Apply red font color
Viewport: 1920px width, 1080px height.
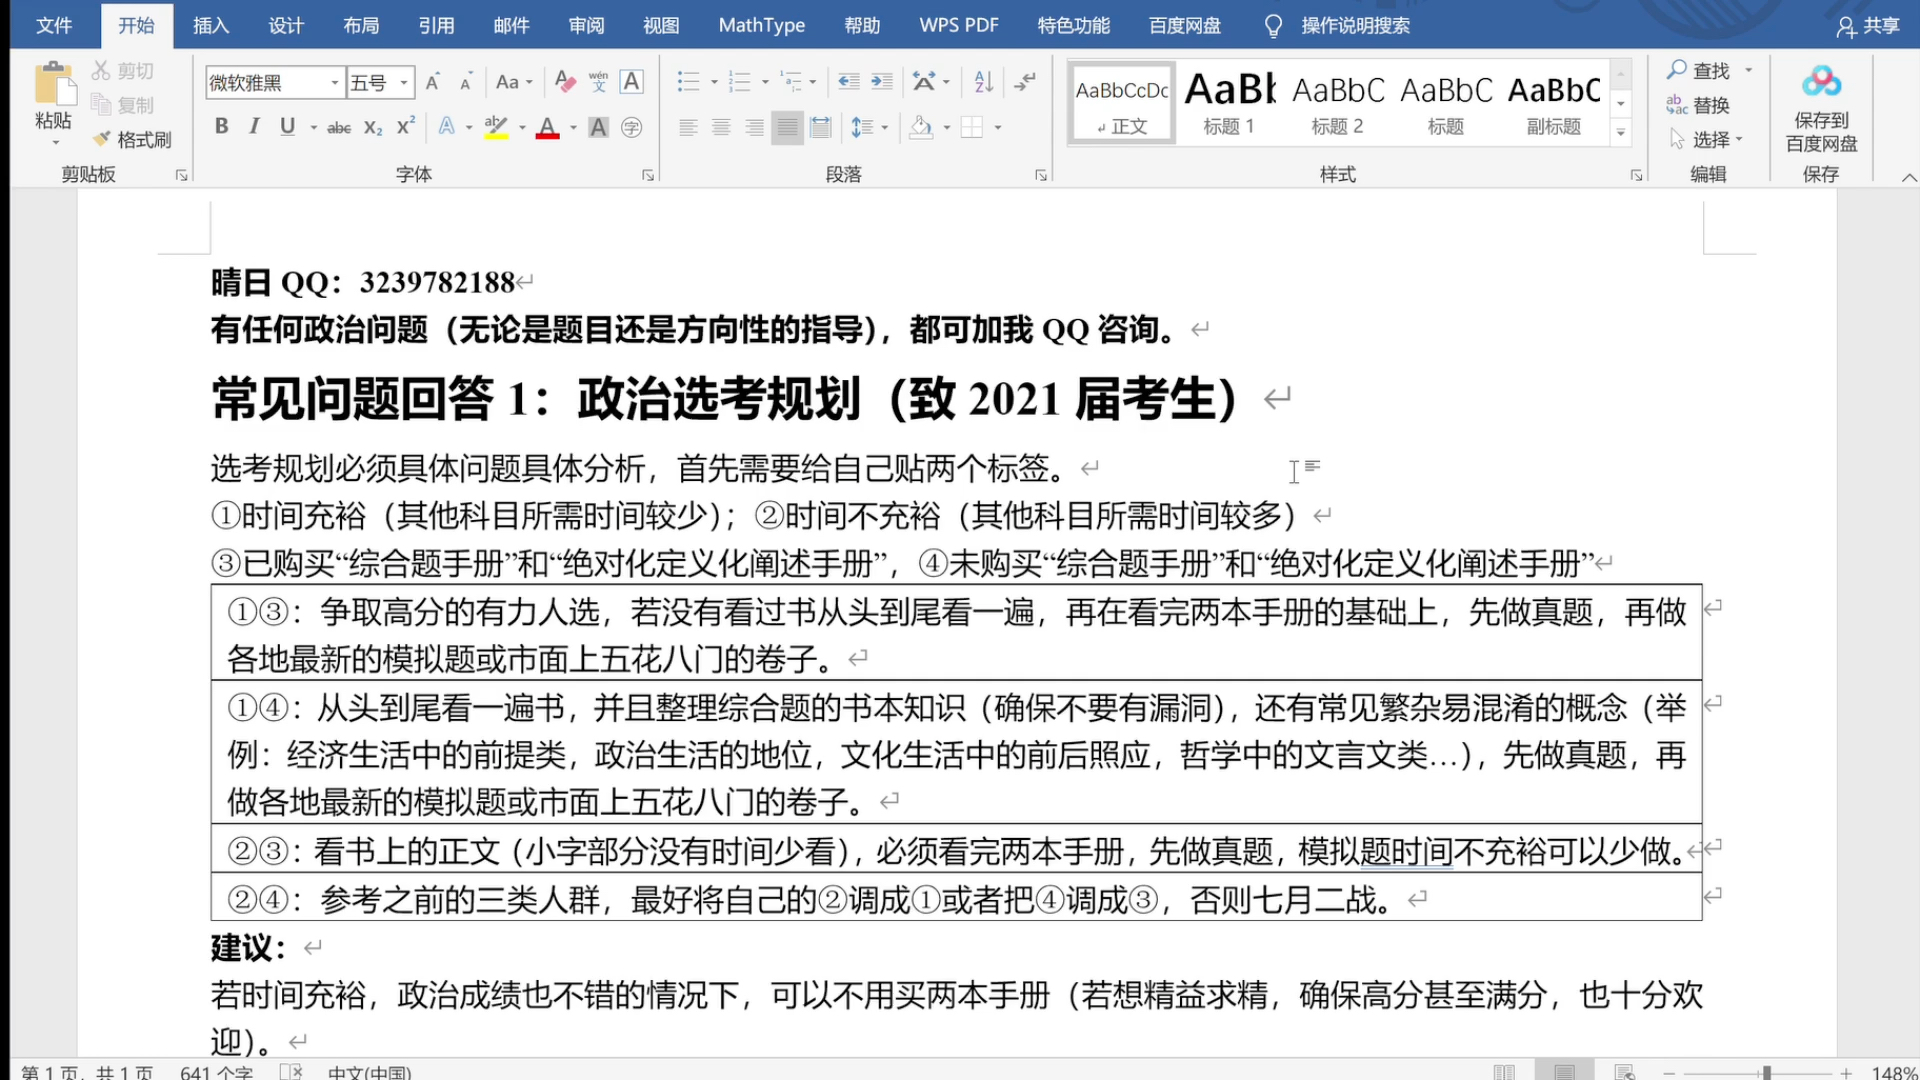[x=548, y=127]
